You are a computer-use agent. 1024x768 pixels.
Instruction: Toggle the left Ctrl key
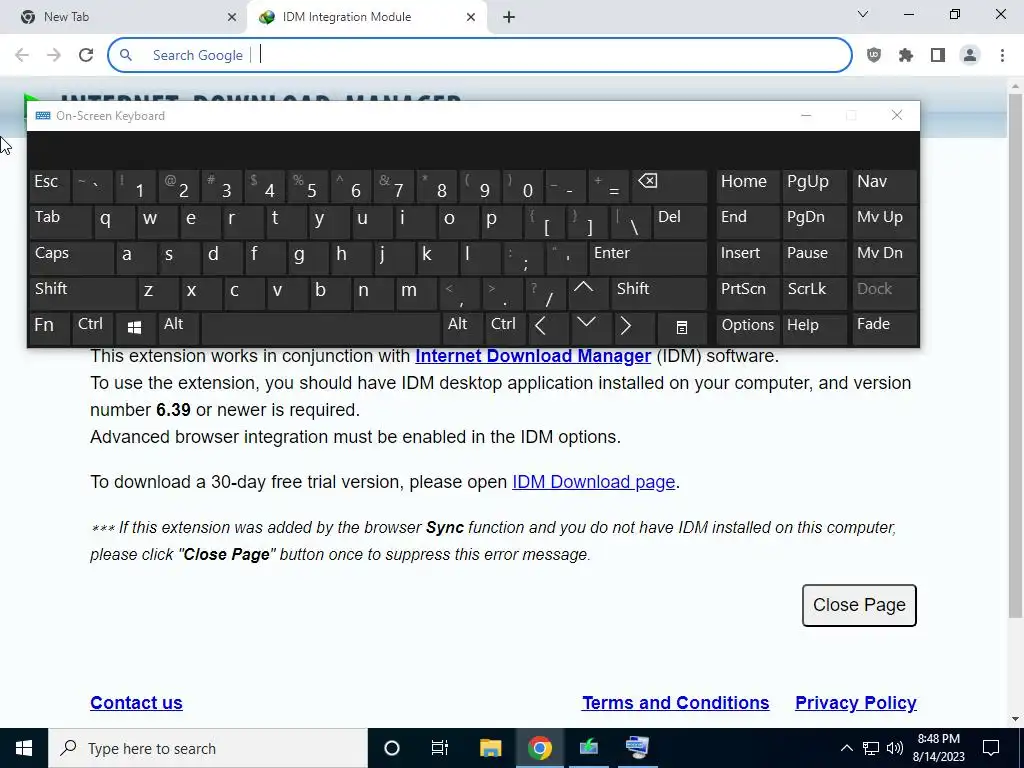pos(93,328)
